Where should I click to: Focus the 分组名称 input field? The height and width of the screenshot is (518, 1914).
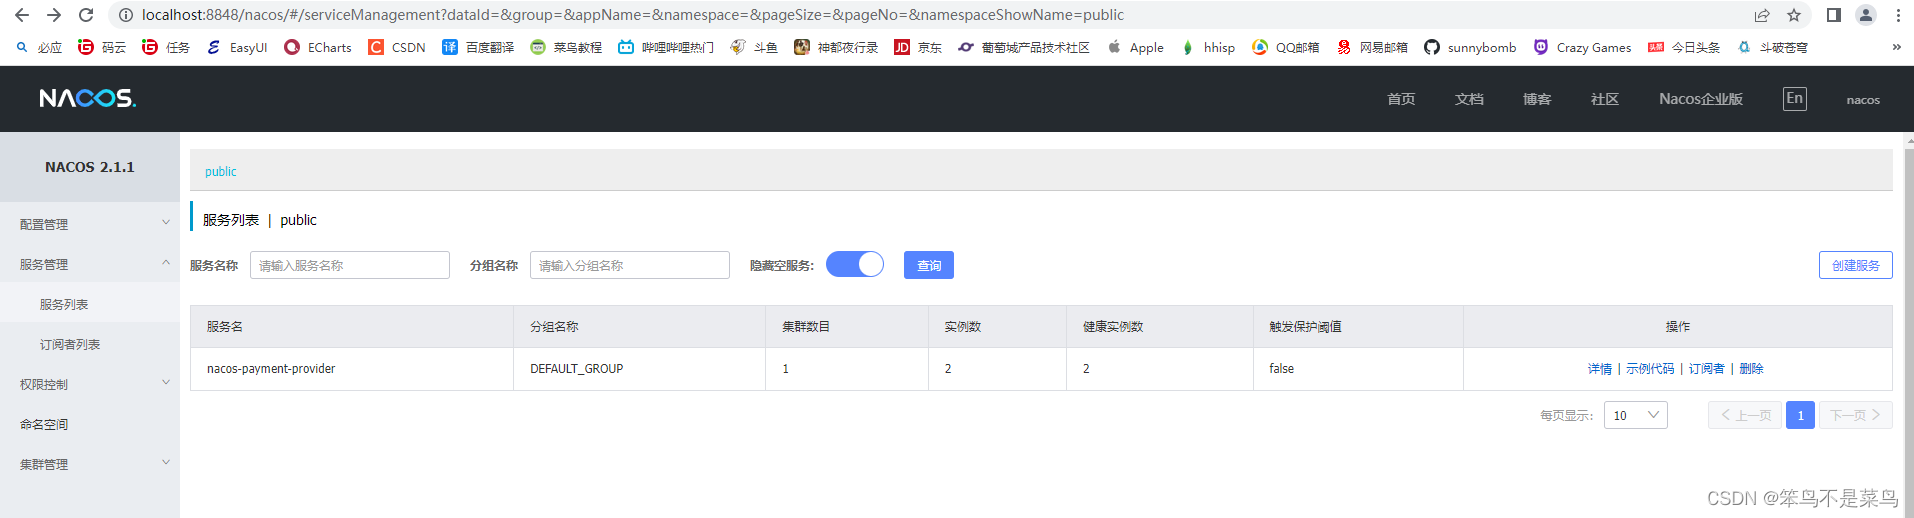[x=630, y=265]
